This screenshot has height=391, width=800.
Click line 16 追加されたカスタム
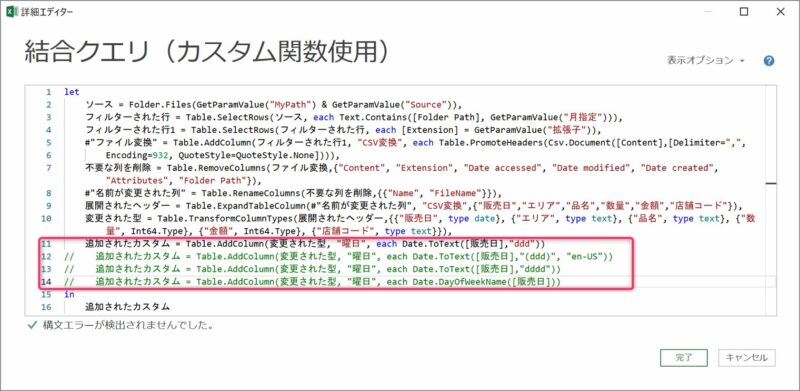click(x=128, y=307)
